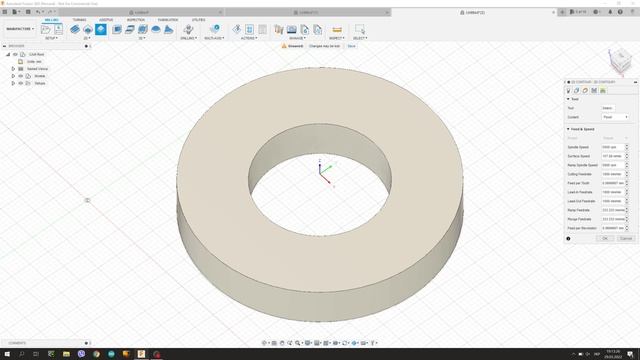Open the INSPECT dropdown menu
Viewport: 640px width, 360px height.
pyautogui.click(x=337, y=38)
